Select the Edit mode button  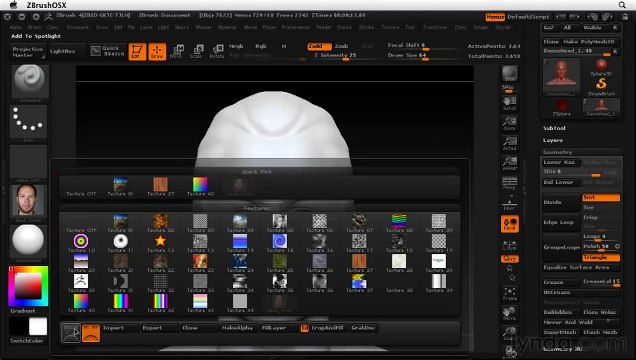tap(137, 51)
